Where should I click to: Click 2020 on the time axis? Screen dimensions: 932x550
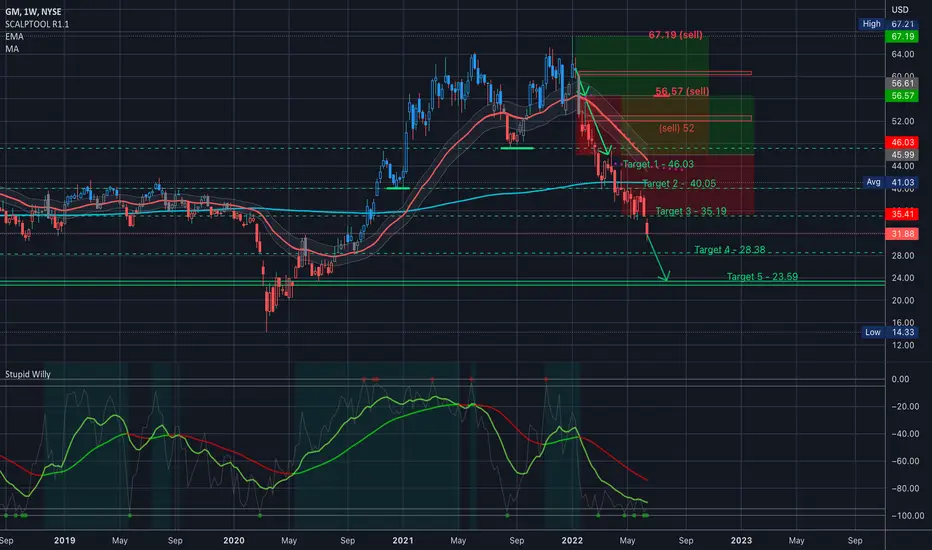pyautogui.click(x=234, y=540)
